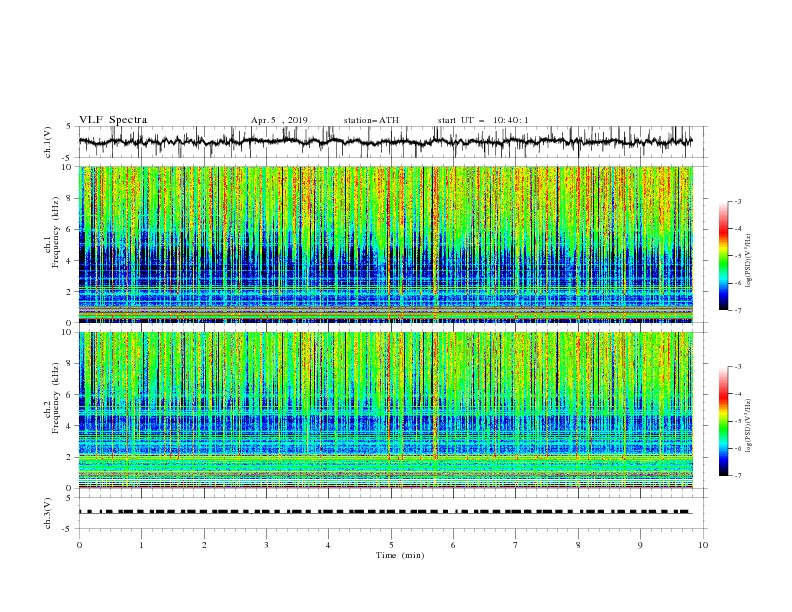Click the "-5" tick on upper colorbar
792x612 pixels.
click(x=738, y=256)
